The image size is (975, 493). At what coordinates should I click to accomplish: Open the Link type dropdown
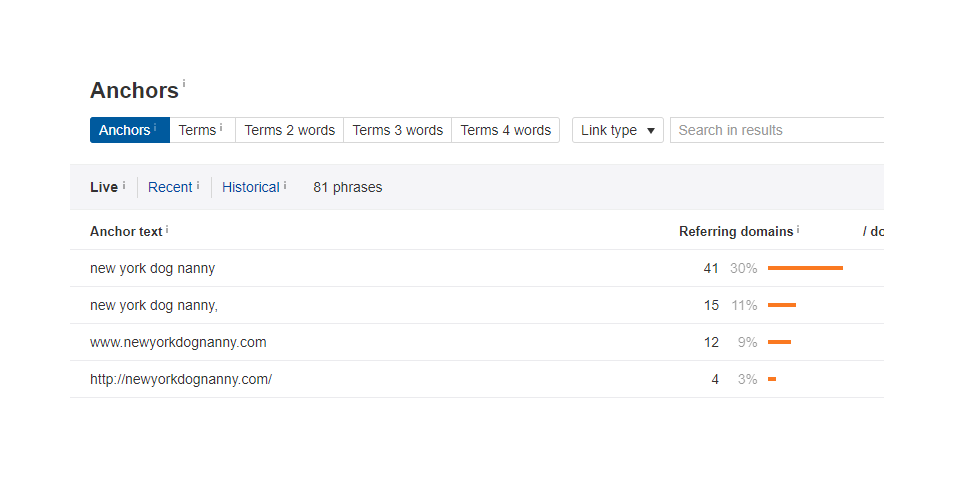point(617,130)
